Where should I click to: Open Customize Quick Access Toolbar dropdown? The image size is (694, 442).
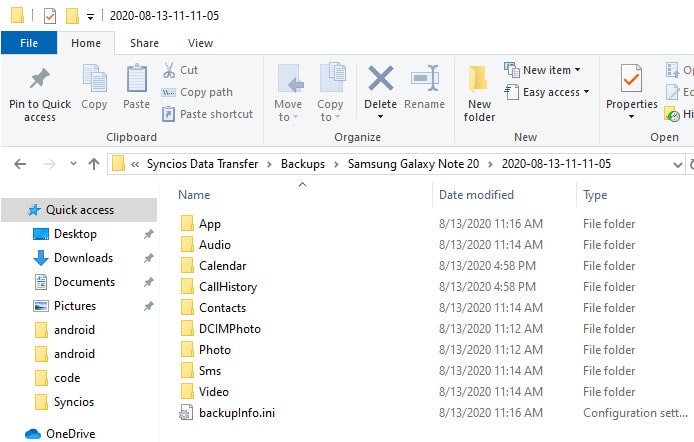(90, 17)
